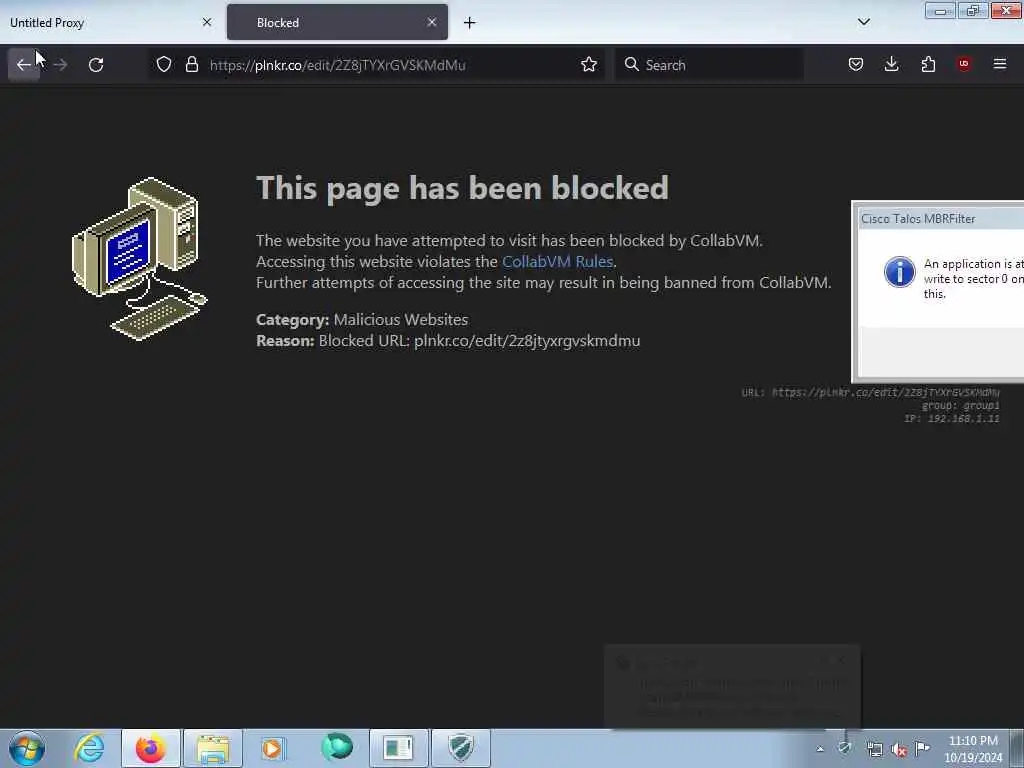Click the 'group: group1' text

[x=961, y=406]
